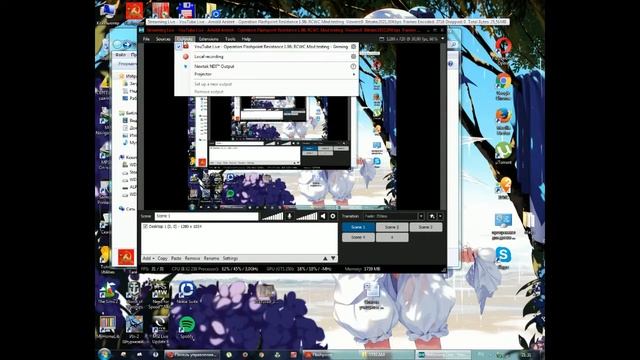Toggle visibility of Desktop 1 source
This screenshot has height=360, width=640.
click(x=145, y=226)
